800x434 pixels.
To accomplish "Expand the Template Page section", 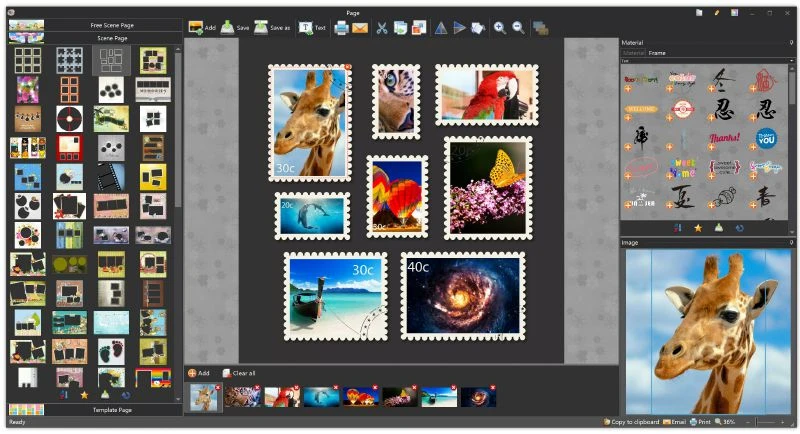I will click(x=91, y=409).
